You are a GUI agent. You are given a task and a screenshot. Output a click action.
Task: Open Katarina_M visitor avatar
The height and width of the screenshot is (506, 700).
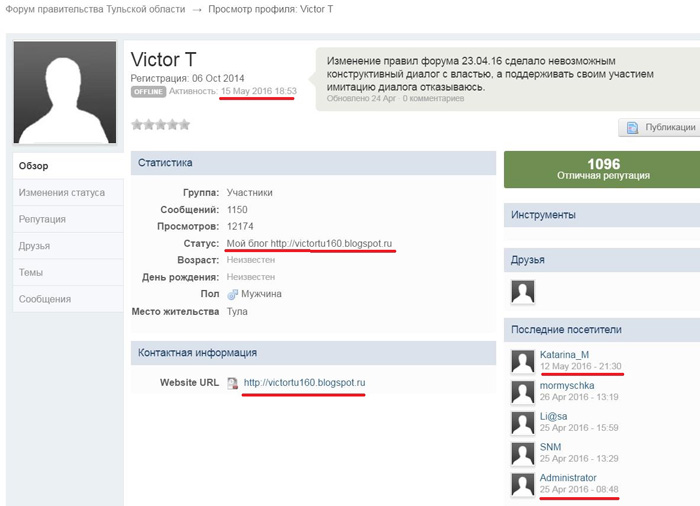[522, 362]
